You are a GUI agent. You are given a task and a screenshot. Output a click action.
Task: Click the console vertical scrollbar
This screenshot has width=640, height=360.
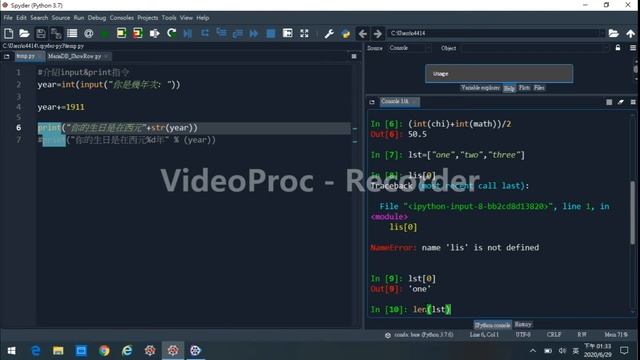pos(633,212)
